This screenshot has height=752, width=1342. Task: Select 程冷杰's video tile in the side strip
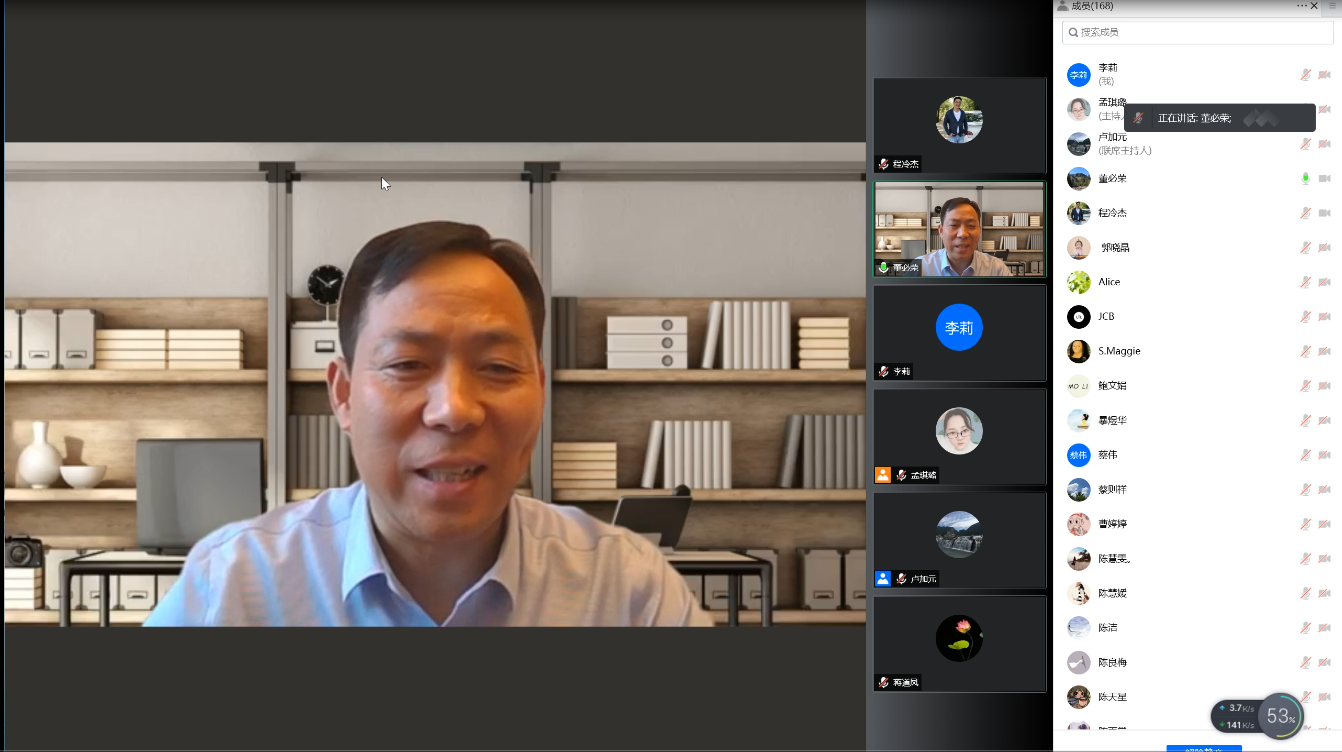(959, 125)
